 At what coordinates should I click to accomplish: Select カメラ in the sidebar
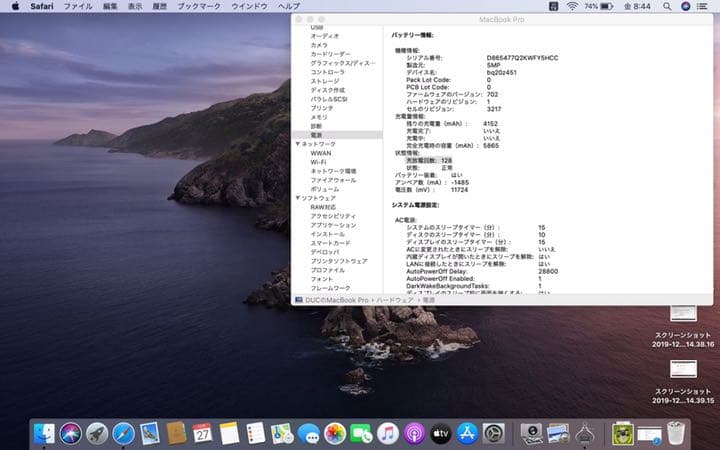click(319, 45)
